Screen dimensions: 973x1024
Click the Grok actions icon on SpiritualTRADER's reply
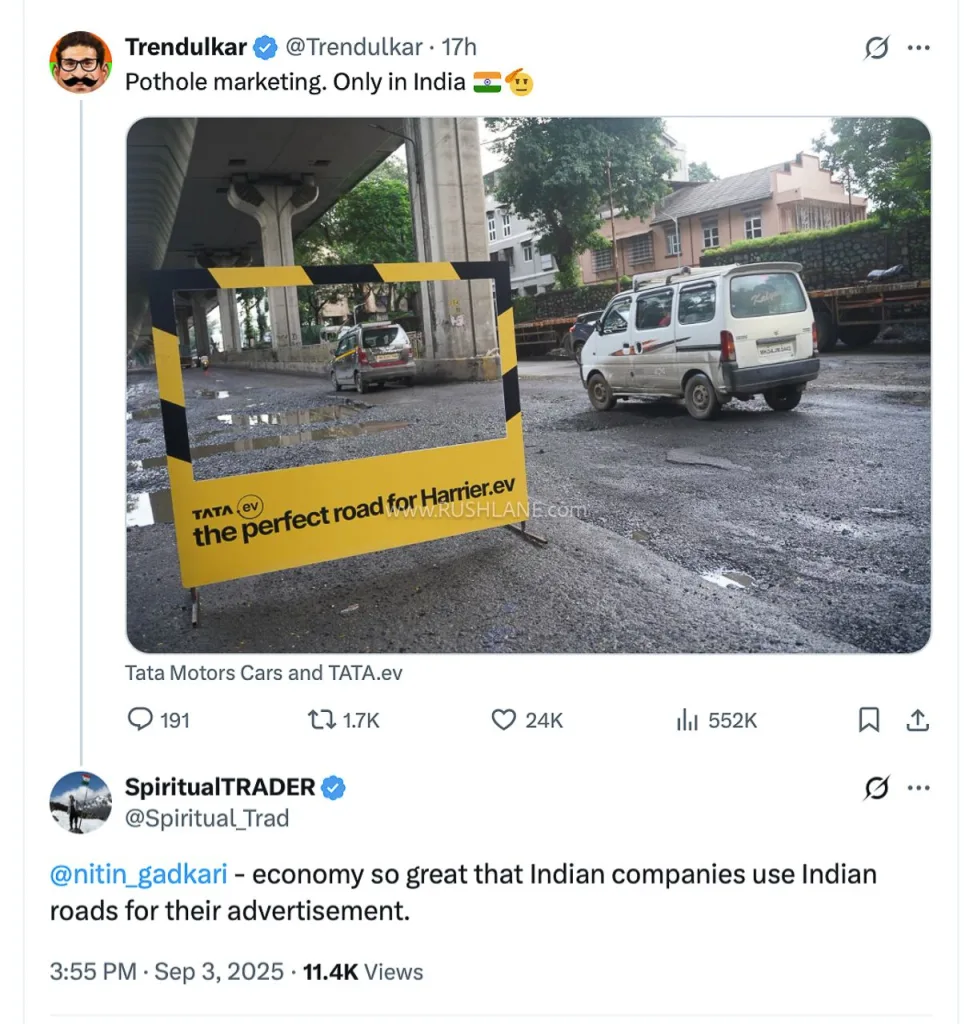click(x=877, y=788)
